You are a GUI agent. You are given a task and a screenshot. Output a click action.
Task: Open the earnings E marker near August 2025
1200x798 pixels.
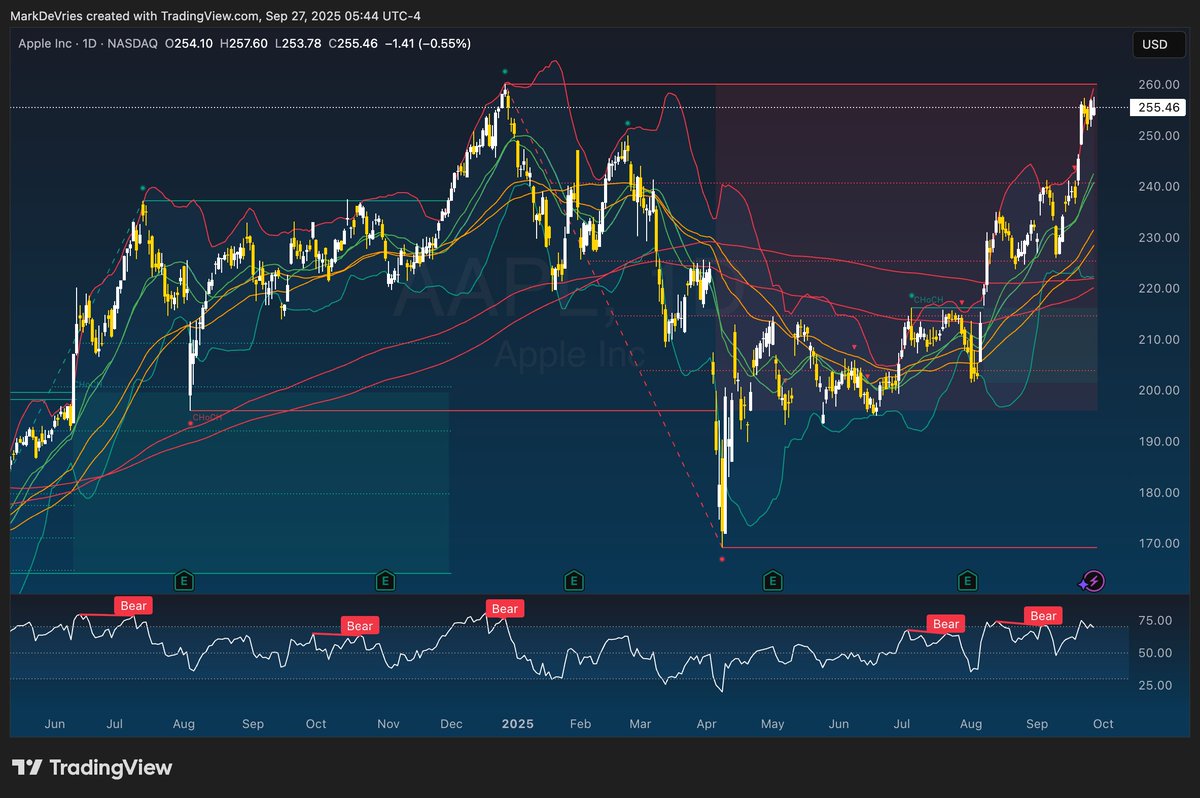click(x=968, y=580)
